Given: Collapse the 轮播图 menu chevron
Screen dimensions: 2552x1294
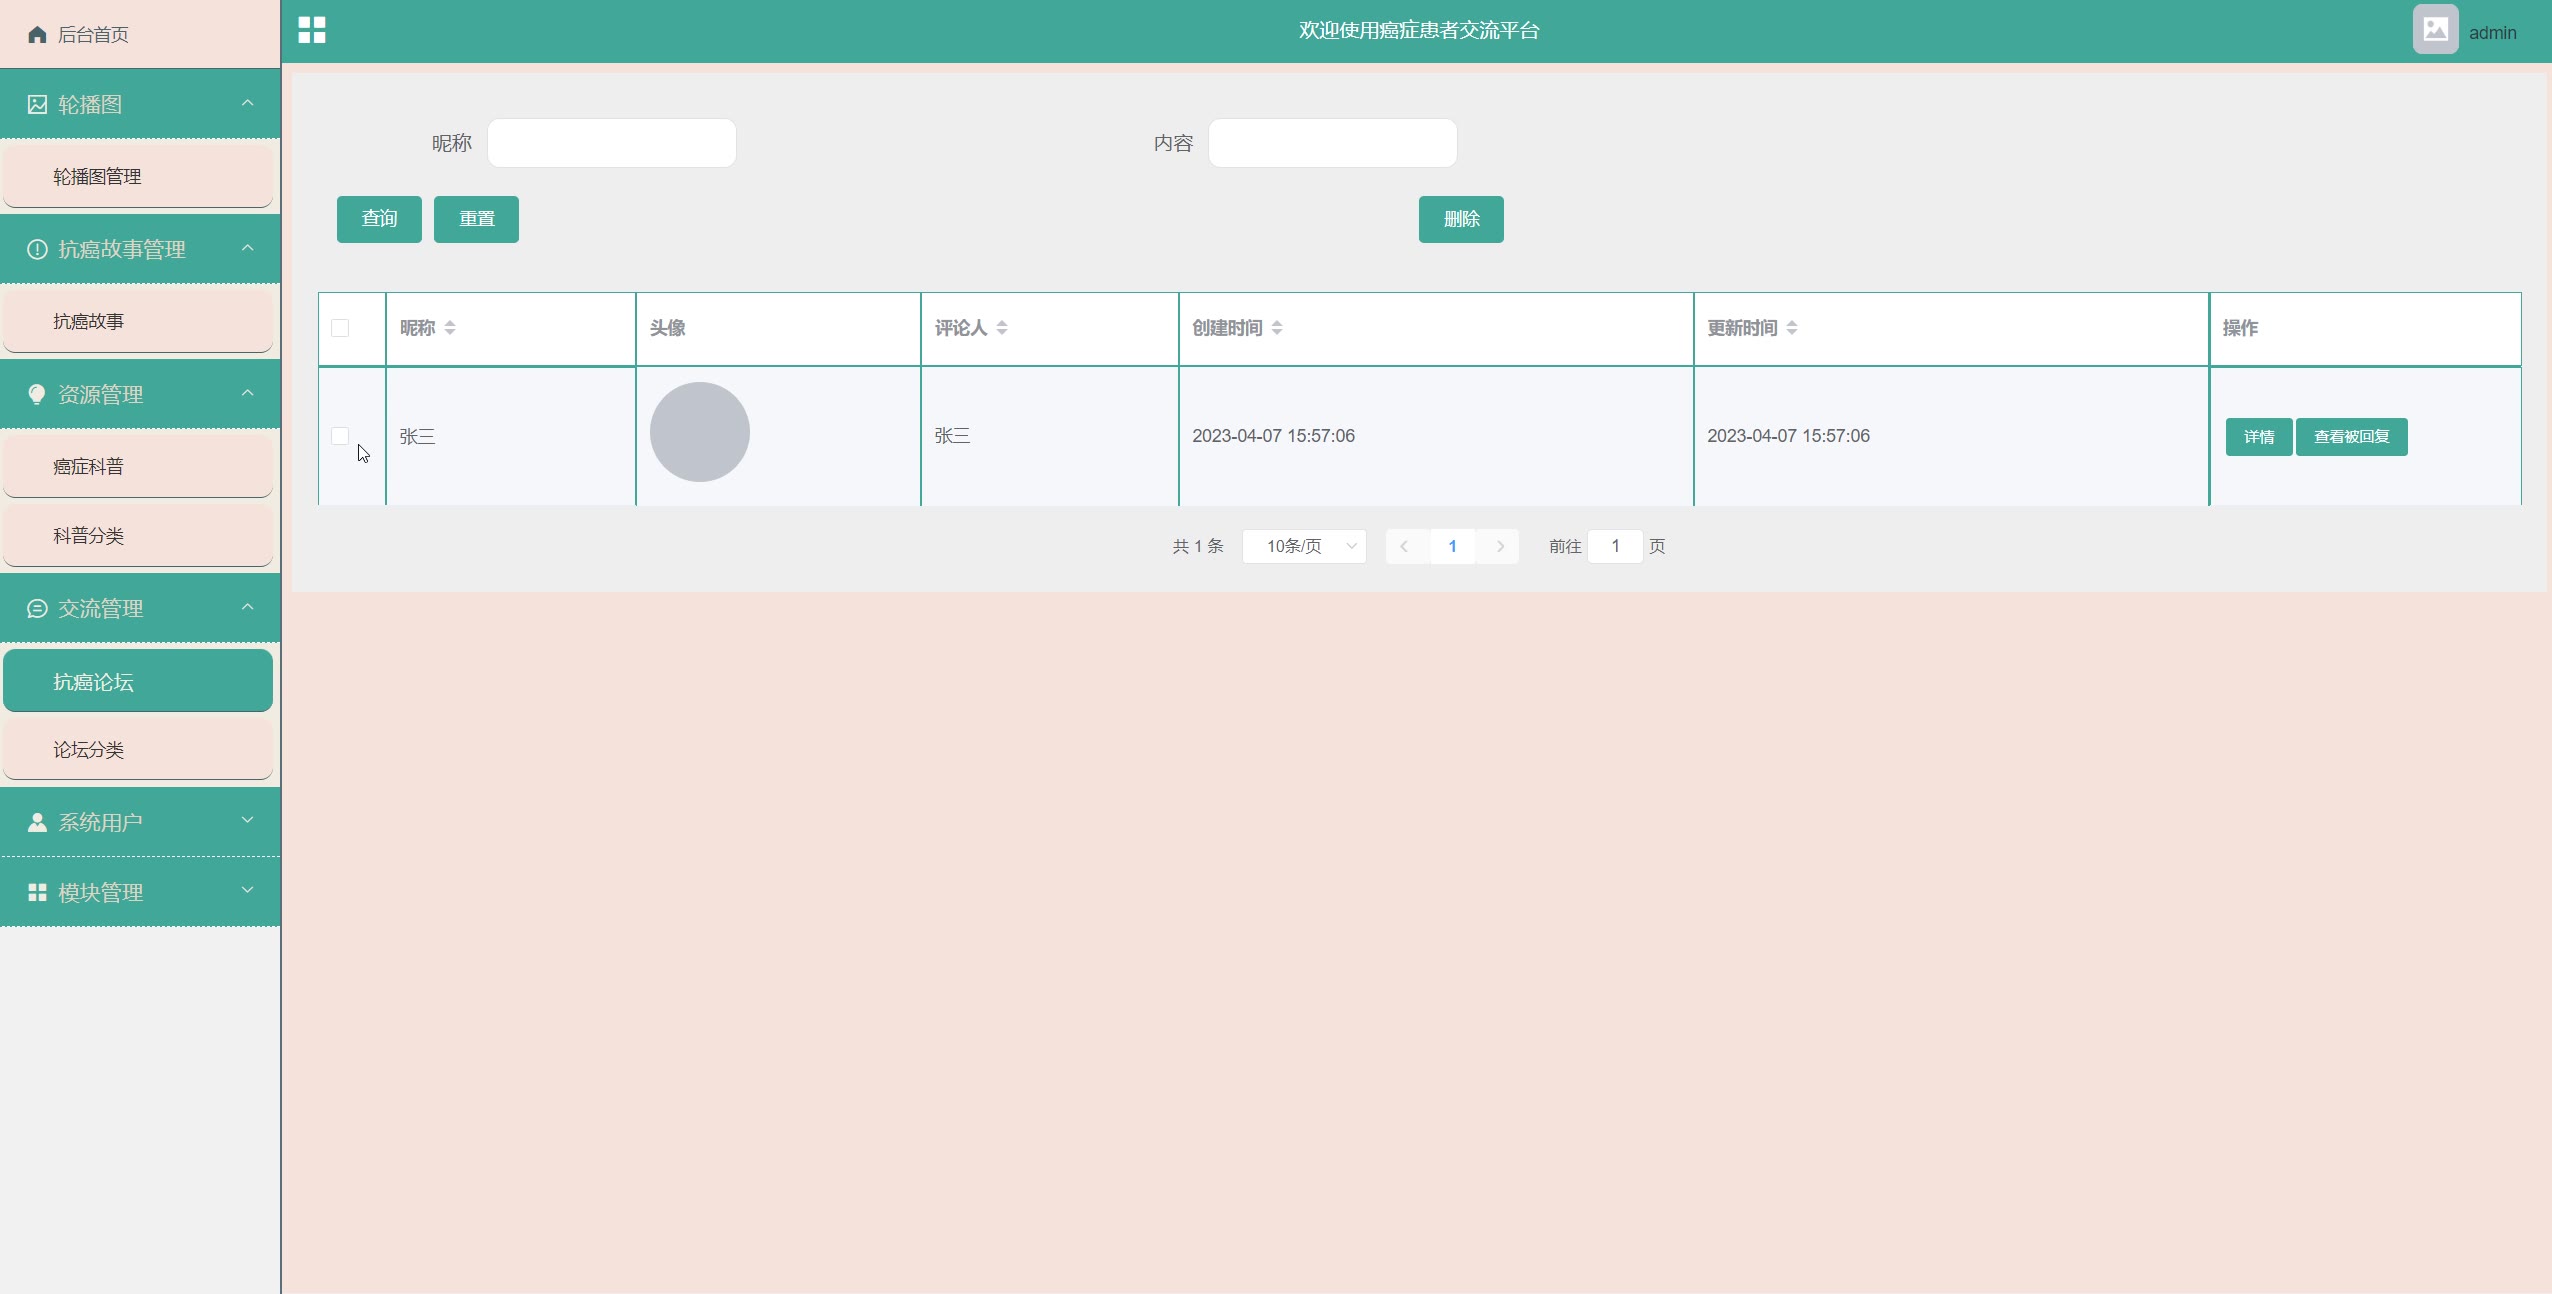Looking at the screenshot, I should pos(248,103).
